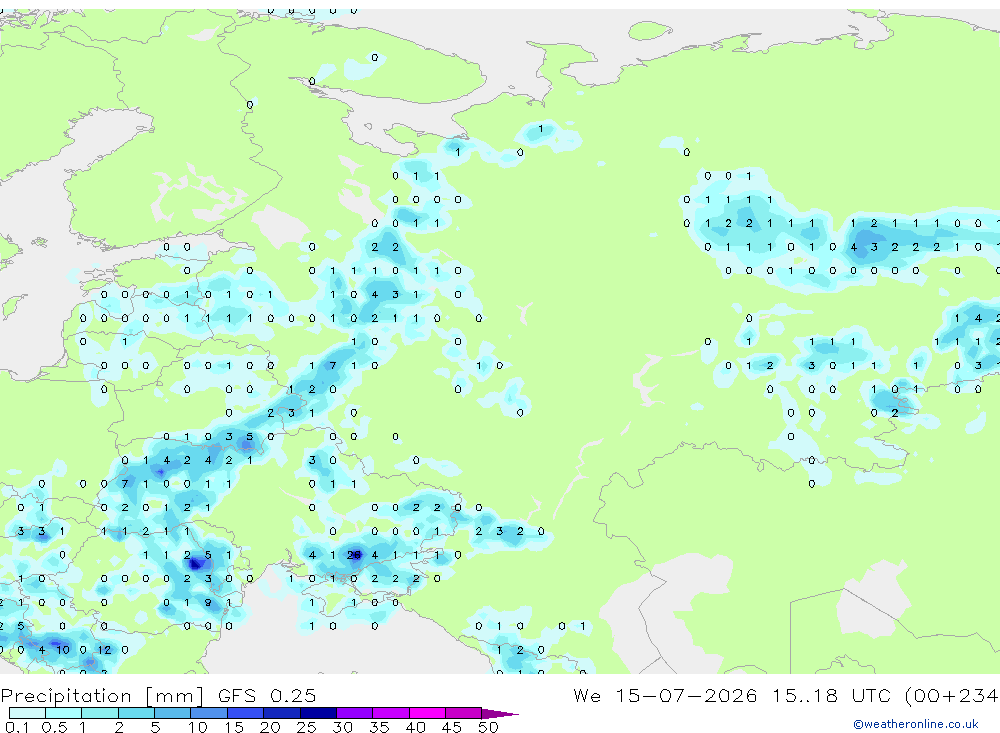The image size is (1000, 733).
Task: Click the "12" precipitation value on map
Action: coord(104,649)
